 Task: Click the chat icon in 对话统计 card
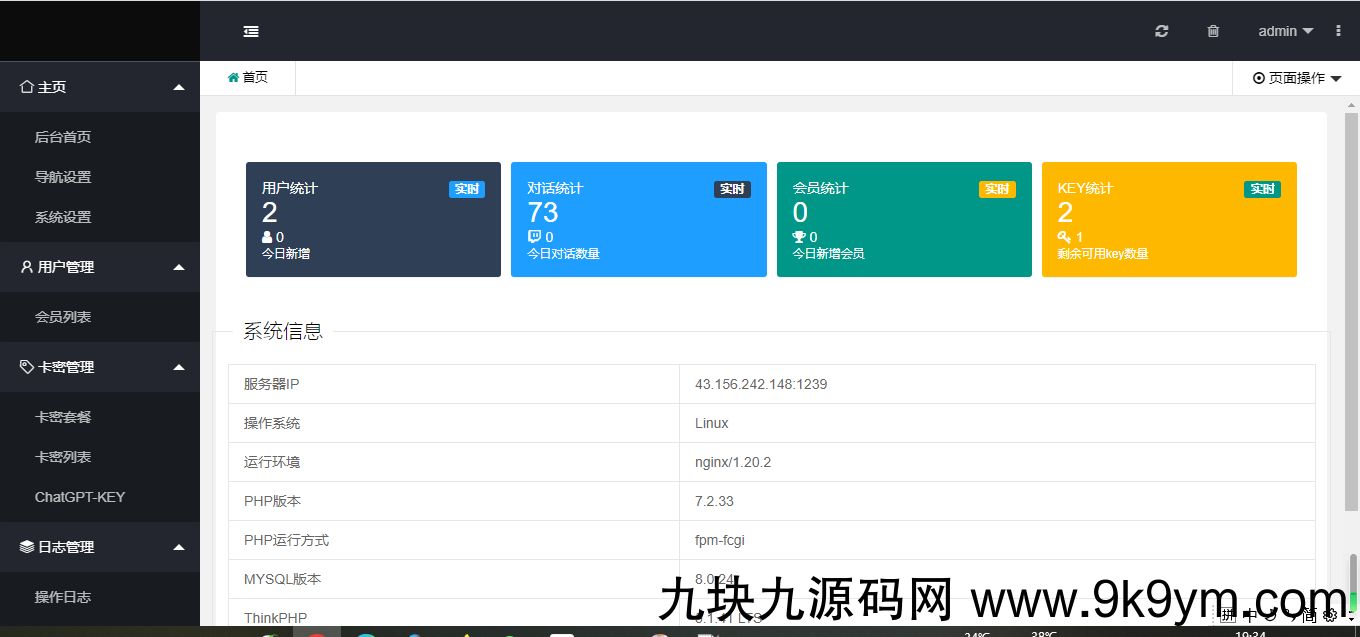[533, 237]
